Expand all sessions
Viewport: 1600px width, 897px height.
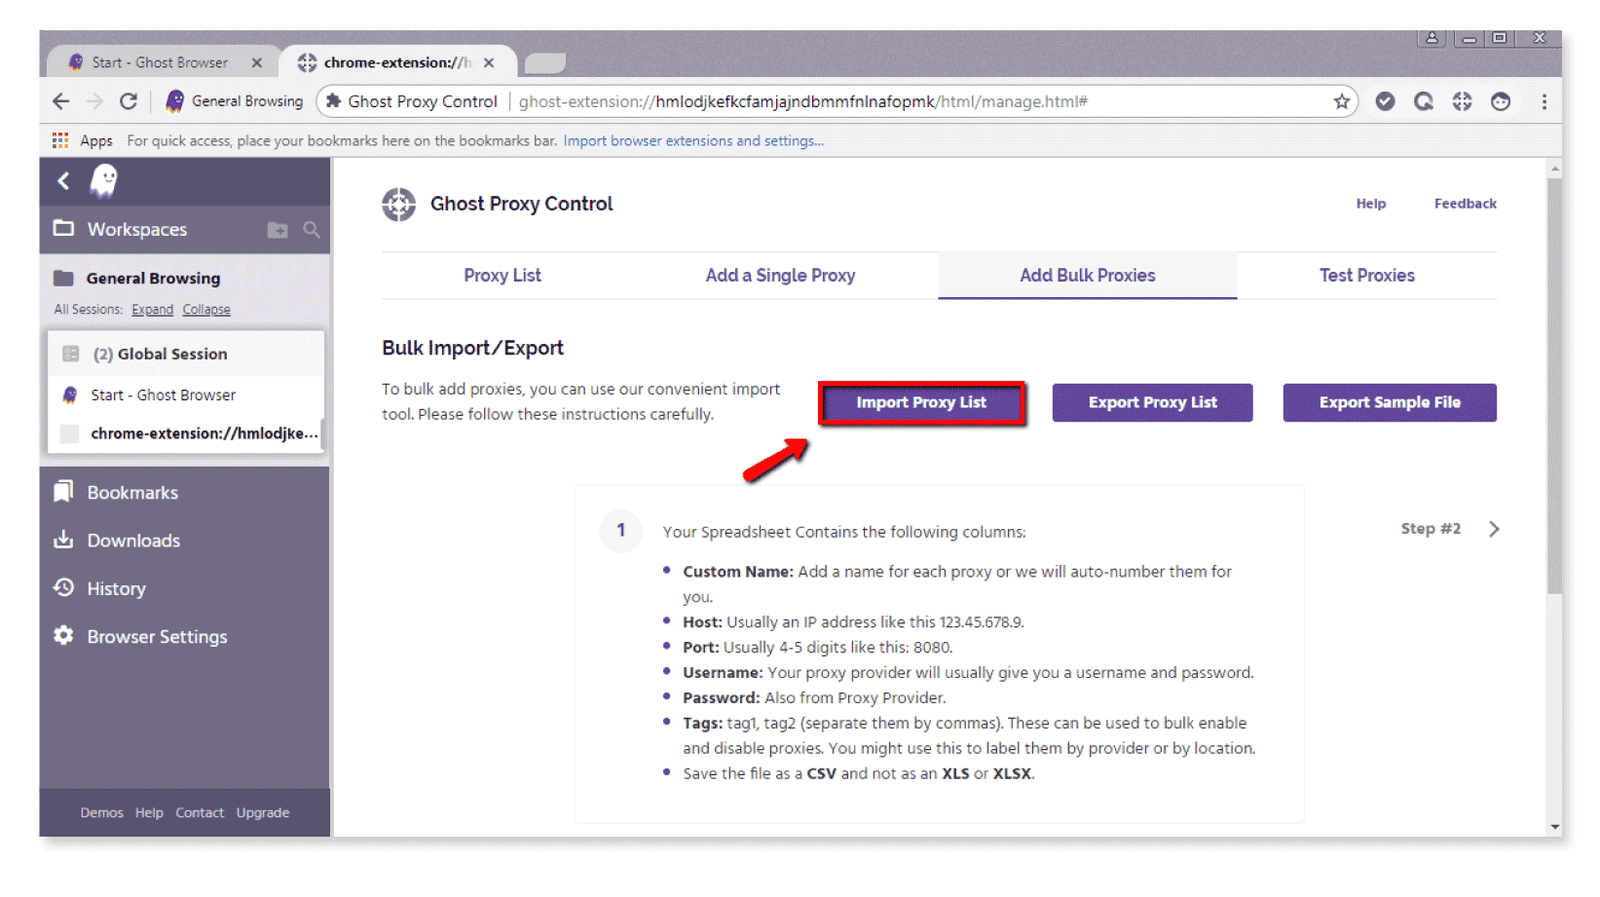152,310
